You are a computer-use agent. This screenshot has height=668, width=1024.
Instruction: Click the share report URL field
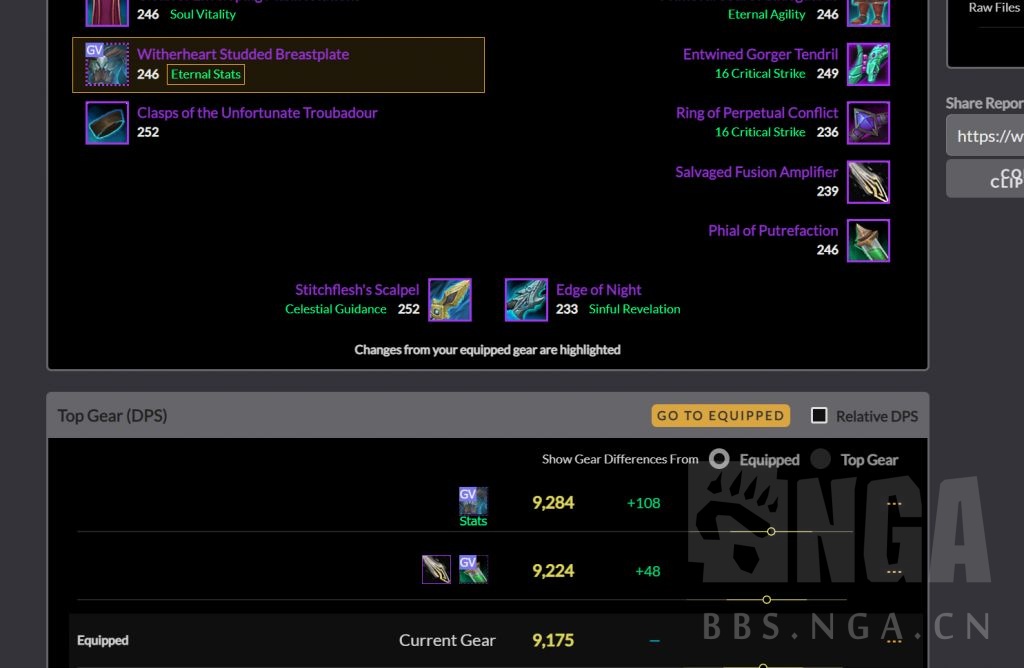(985, 135)
